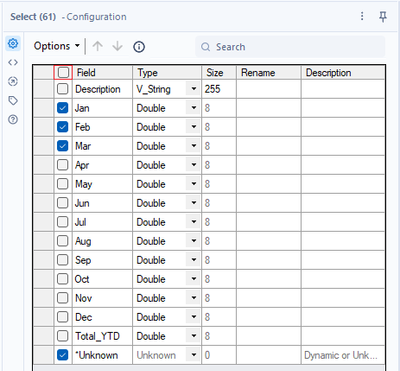Check the Sep field checkbox
The image size is (400, 371).
[63, 260]
